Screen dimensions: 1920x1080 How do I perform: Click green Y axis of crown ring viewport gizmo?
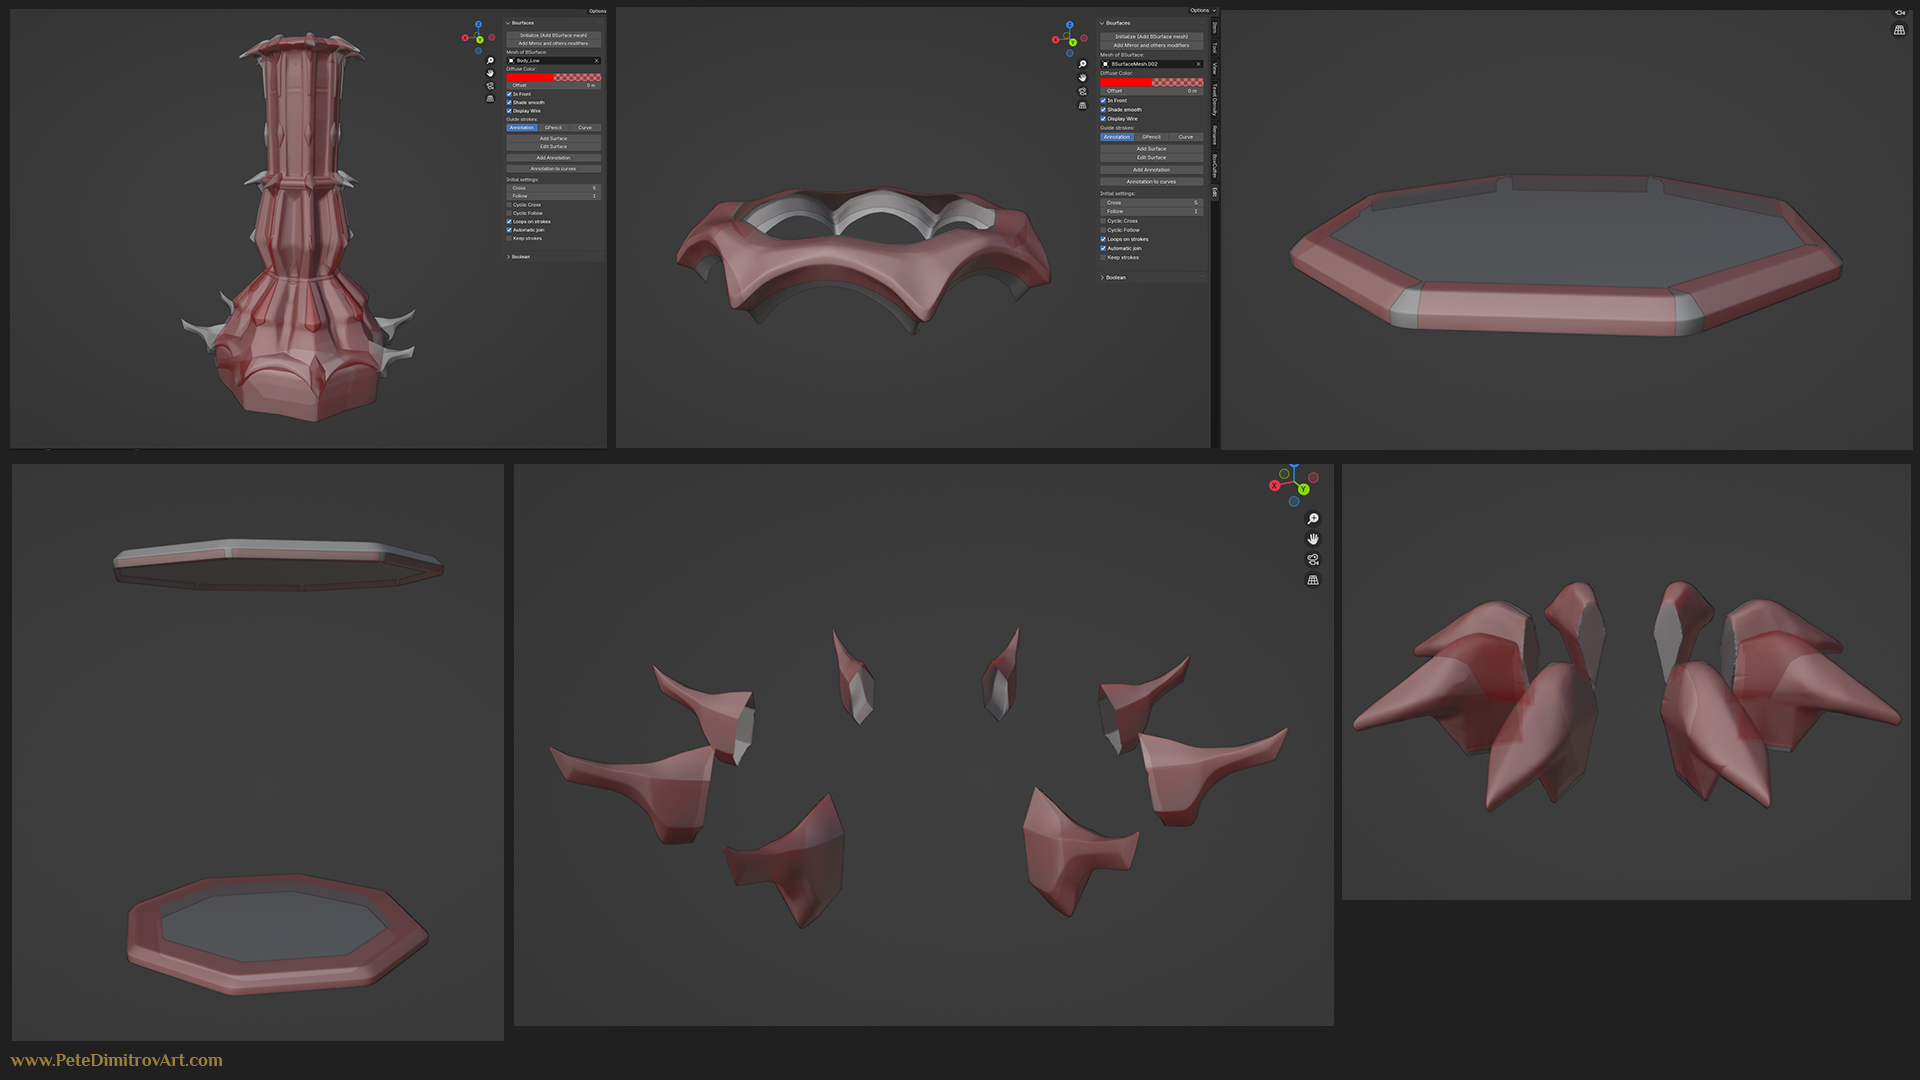pyautogui.click(x=1073, y=42)
